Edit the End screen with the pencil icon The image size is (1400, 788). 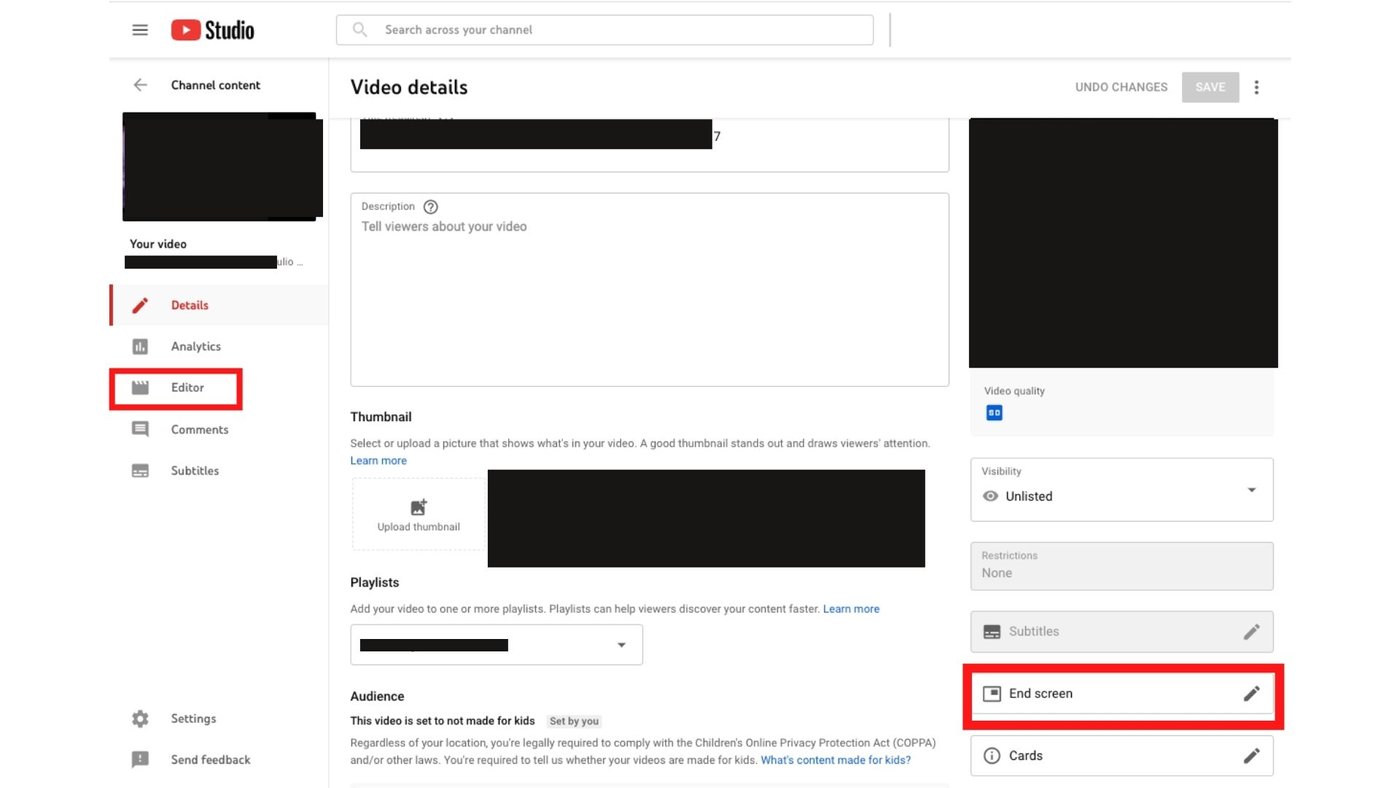[x=1251, y=693]
